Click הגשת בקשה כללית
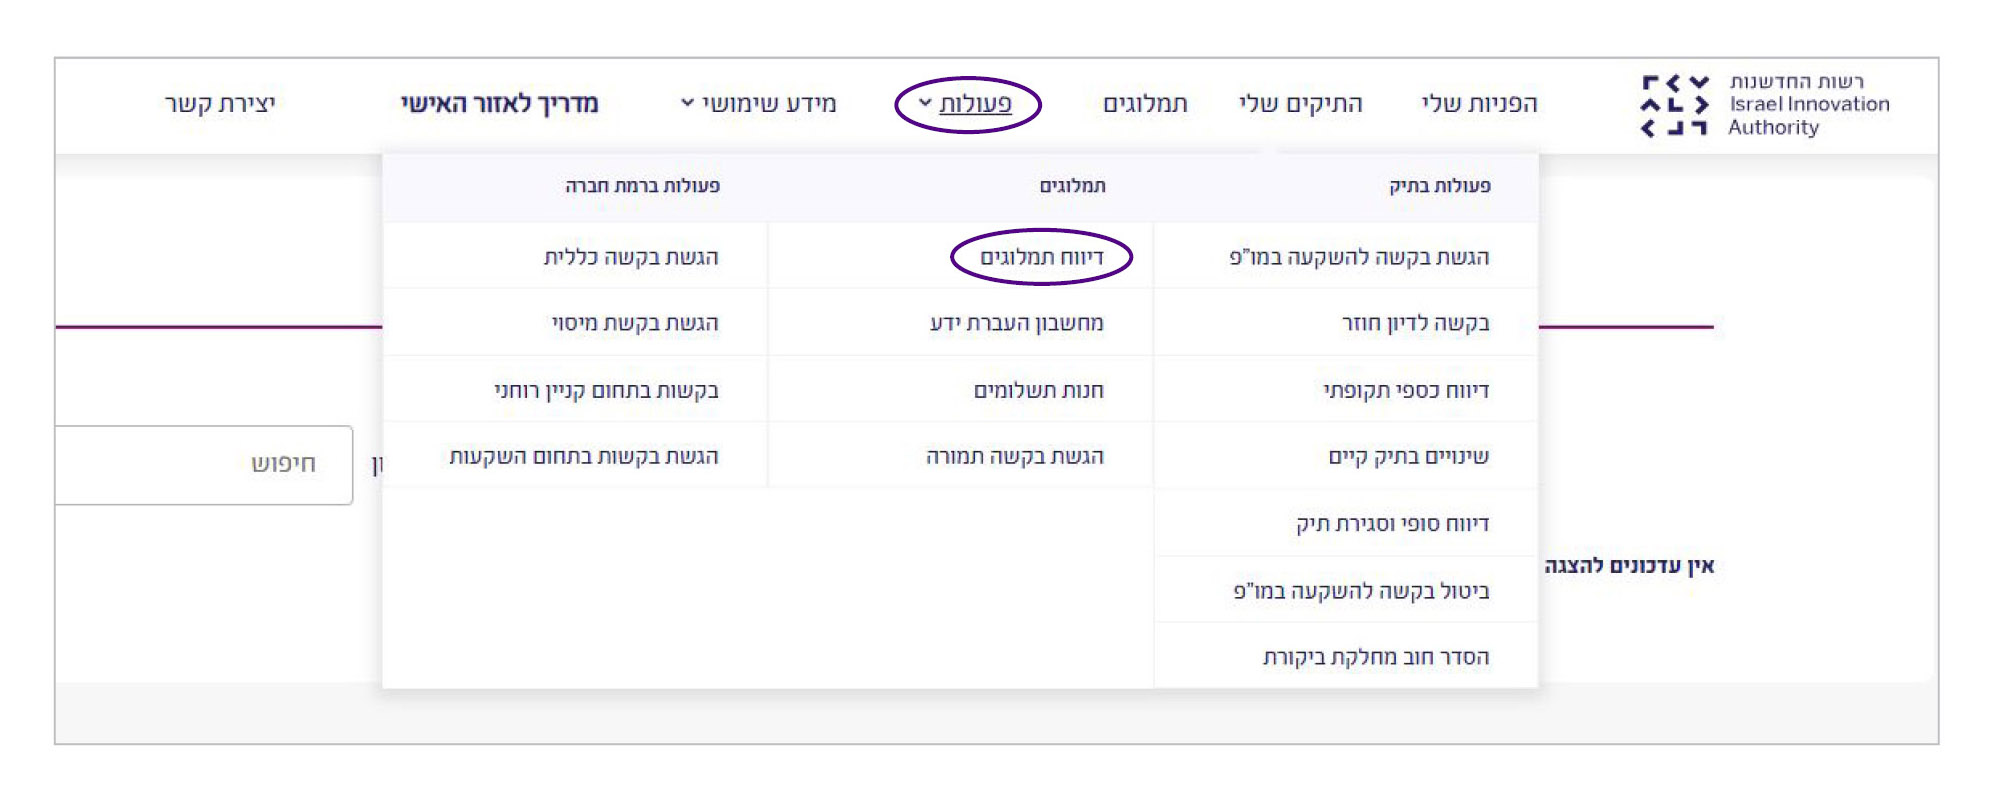Screen dimensions: 2008x796 (631, 257)
